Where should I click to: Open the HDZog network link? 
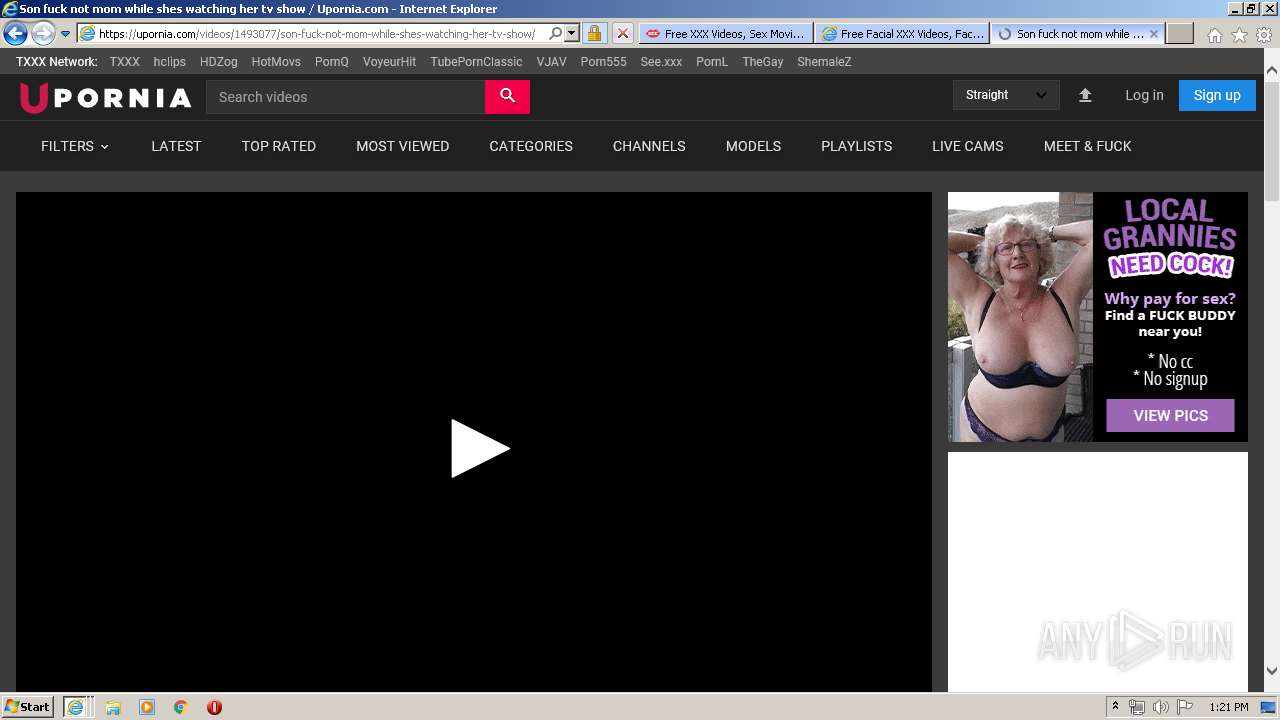(219, 61)
